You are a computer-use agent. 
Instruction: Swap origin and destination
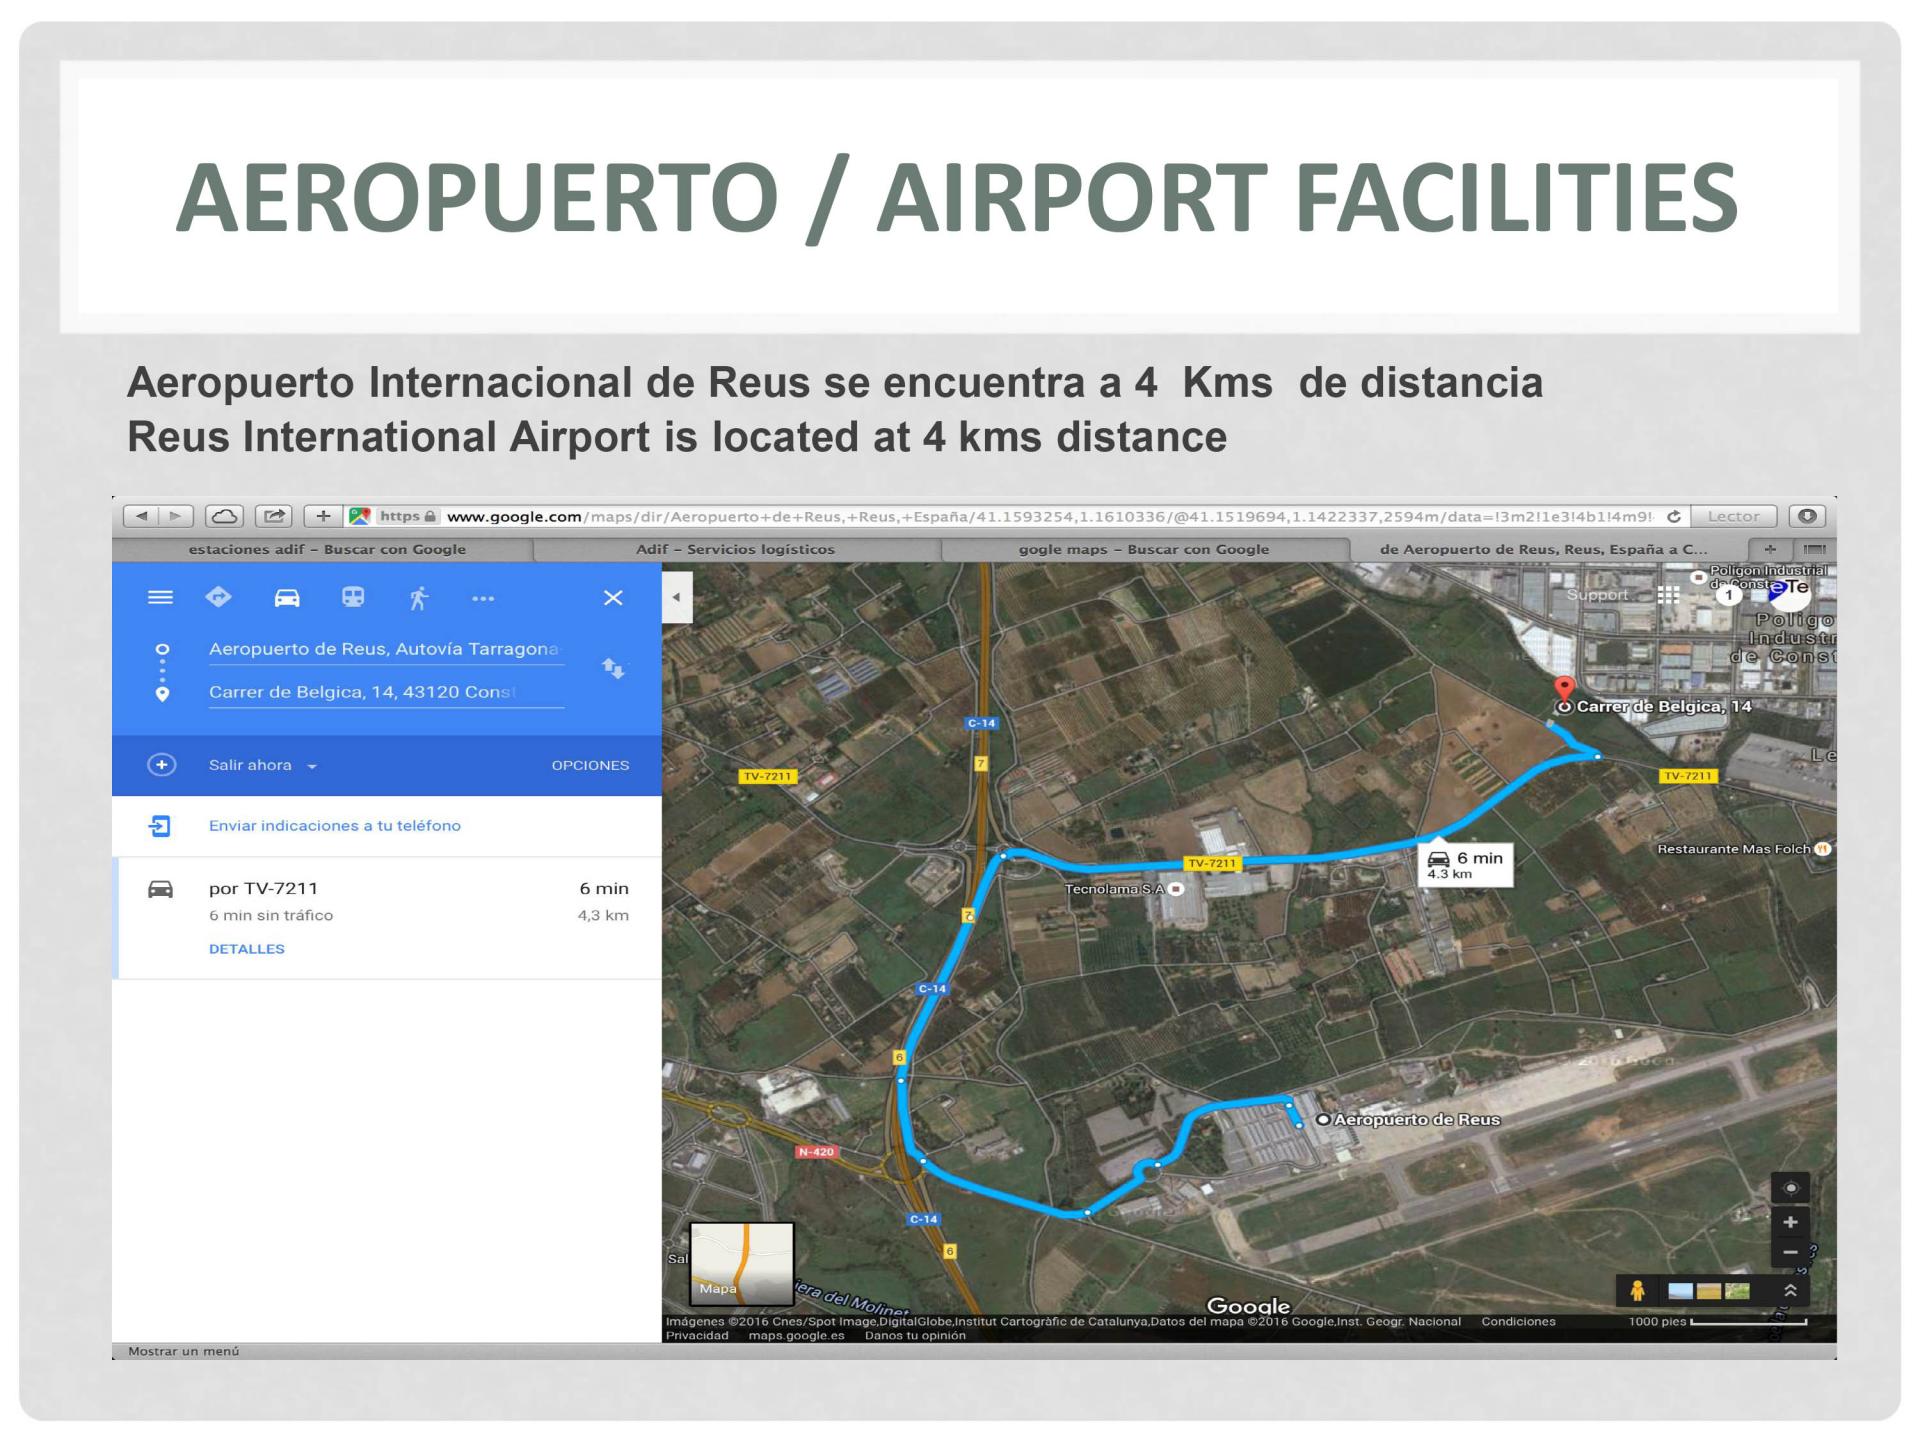pyautogui.click(x=613, y=668)
